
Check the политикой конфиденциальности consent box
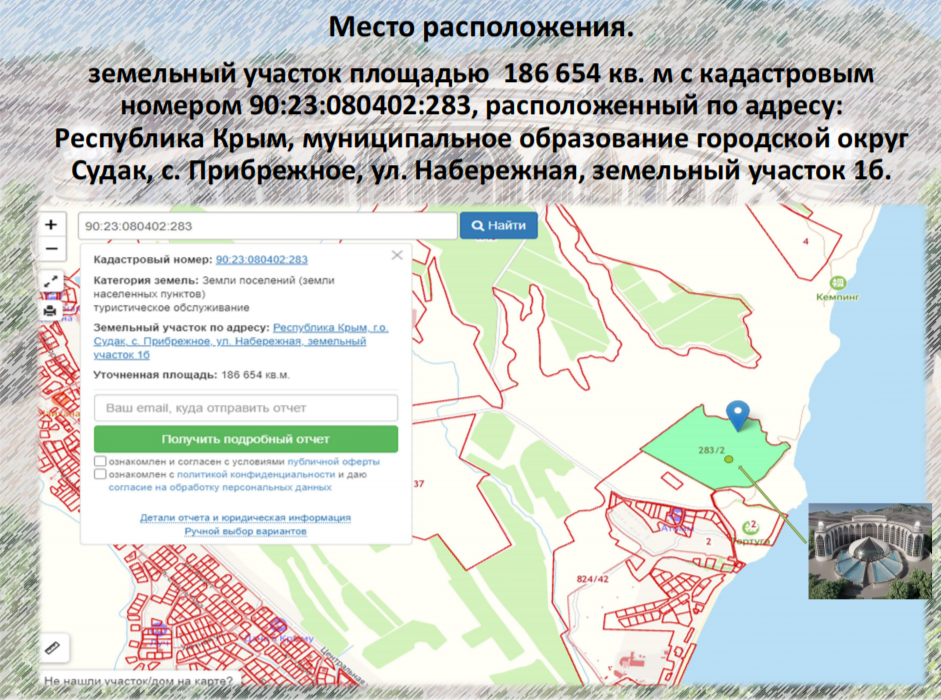tap(101, 475)
